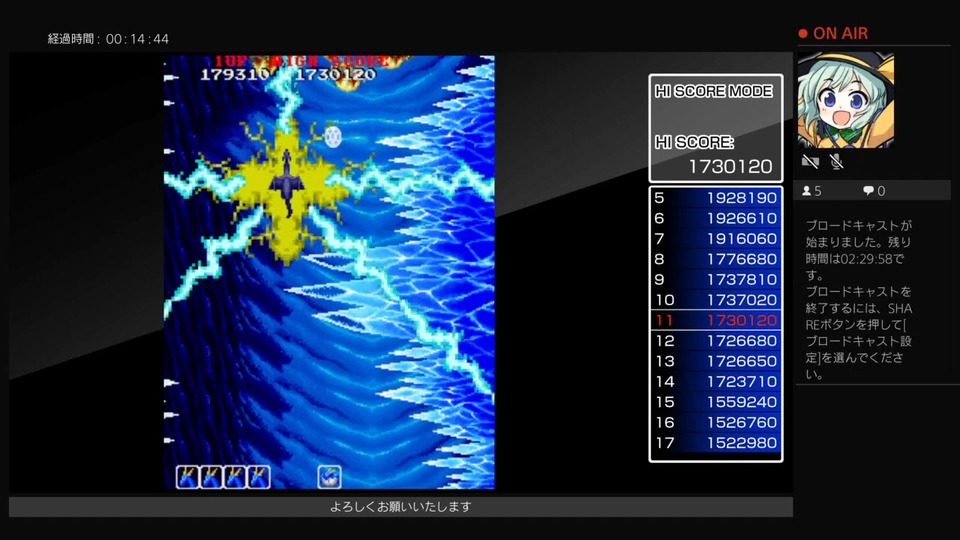
Task: Click the in-game 1UP score 179310
Action: click(x=235, y=75)
